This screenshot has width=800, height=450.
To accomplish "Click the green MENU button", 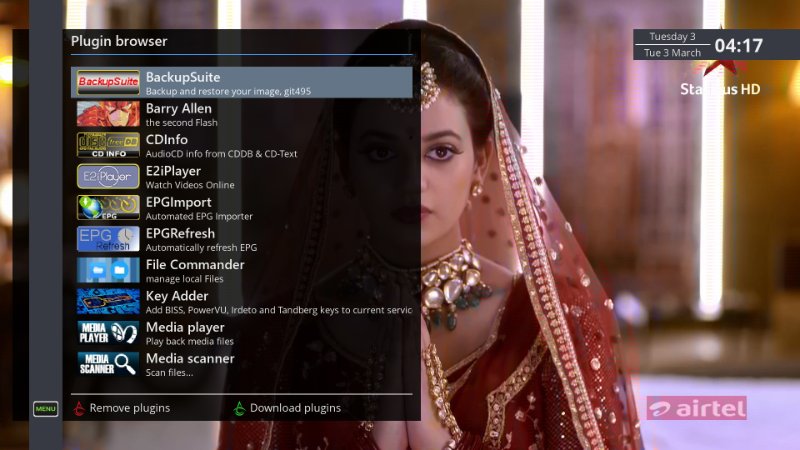I will (x=45, y=409).
